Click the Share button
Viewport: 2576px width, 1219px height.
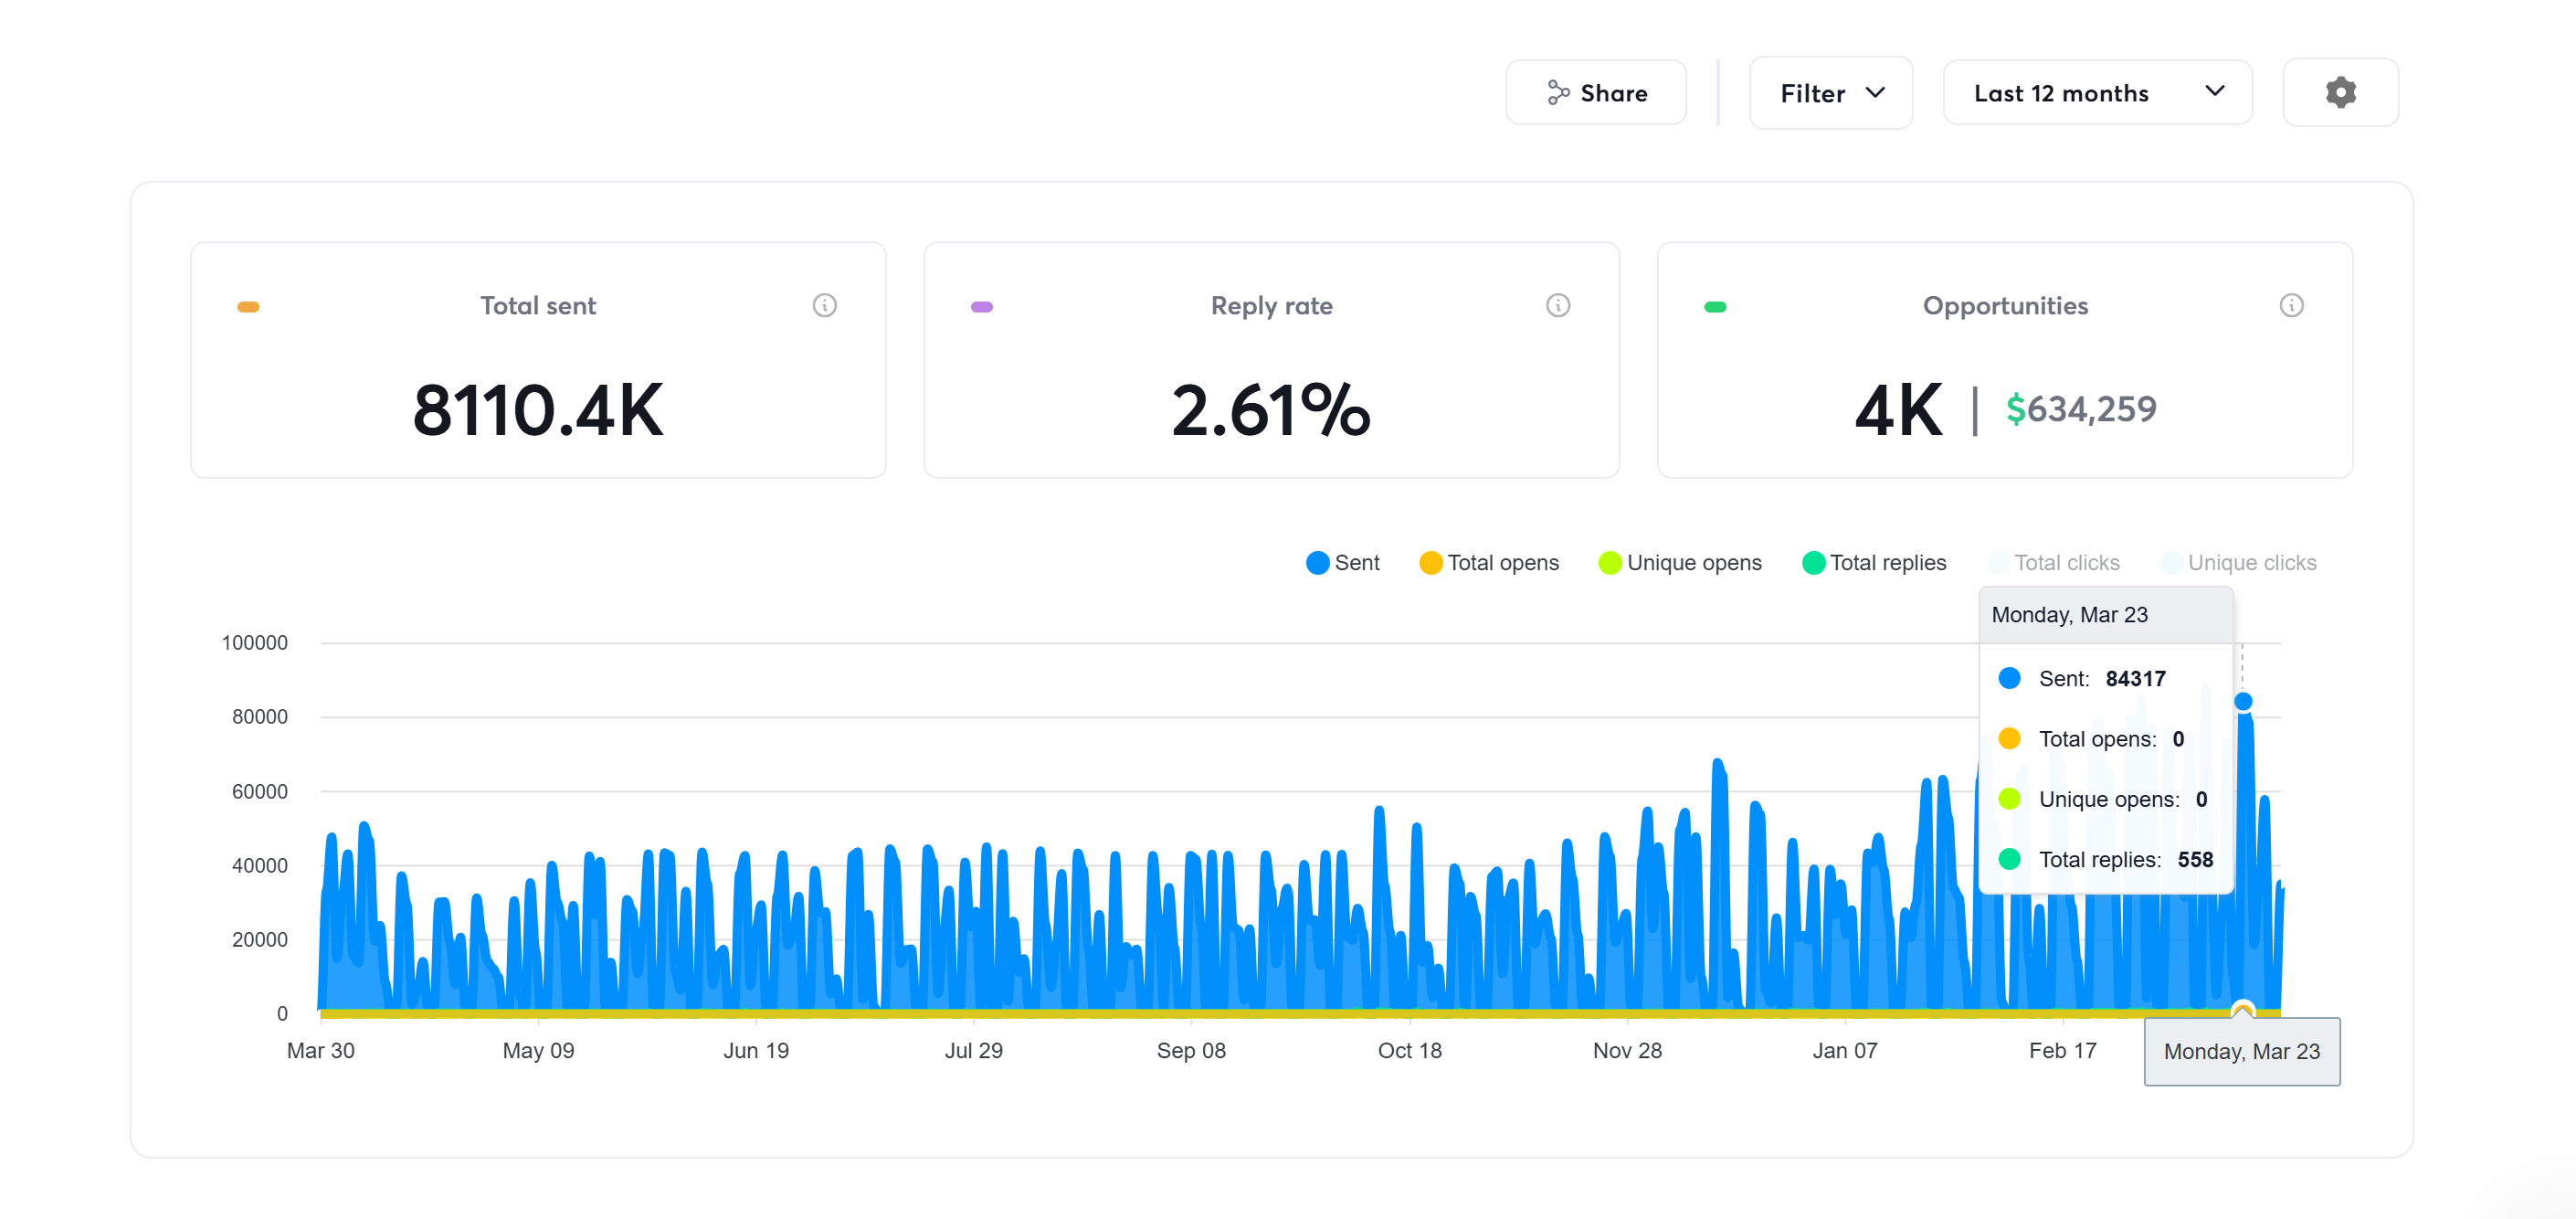(x=1595, y=93)
